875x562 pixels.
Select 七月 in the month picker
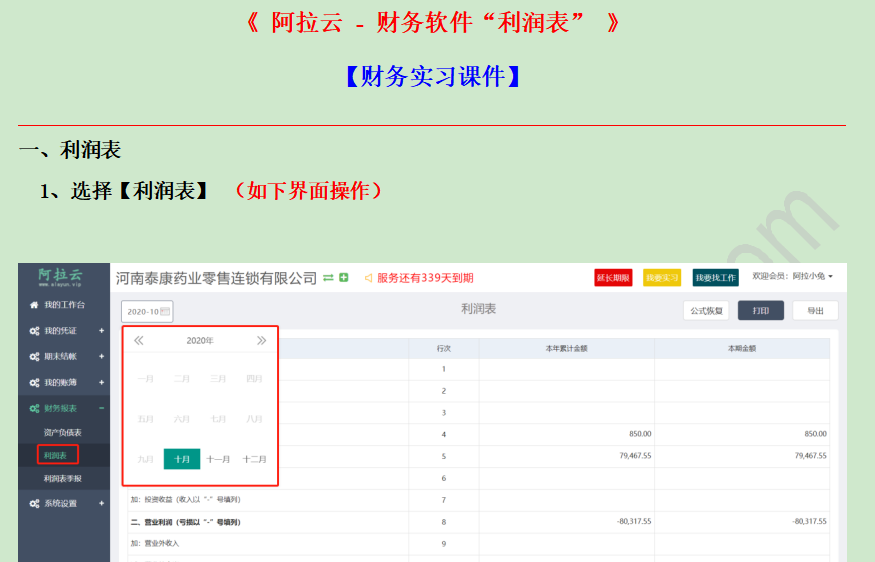click(218, 419)
